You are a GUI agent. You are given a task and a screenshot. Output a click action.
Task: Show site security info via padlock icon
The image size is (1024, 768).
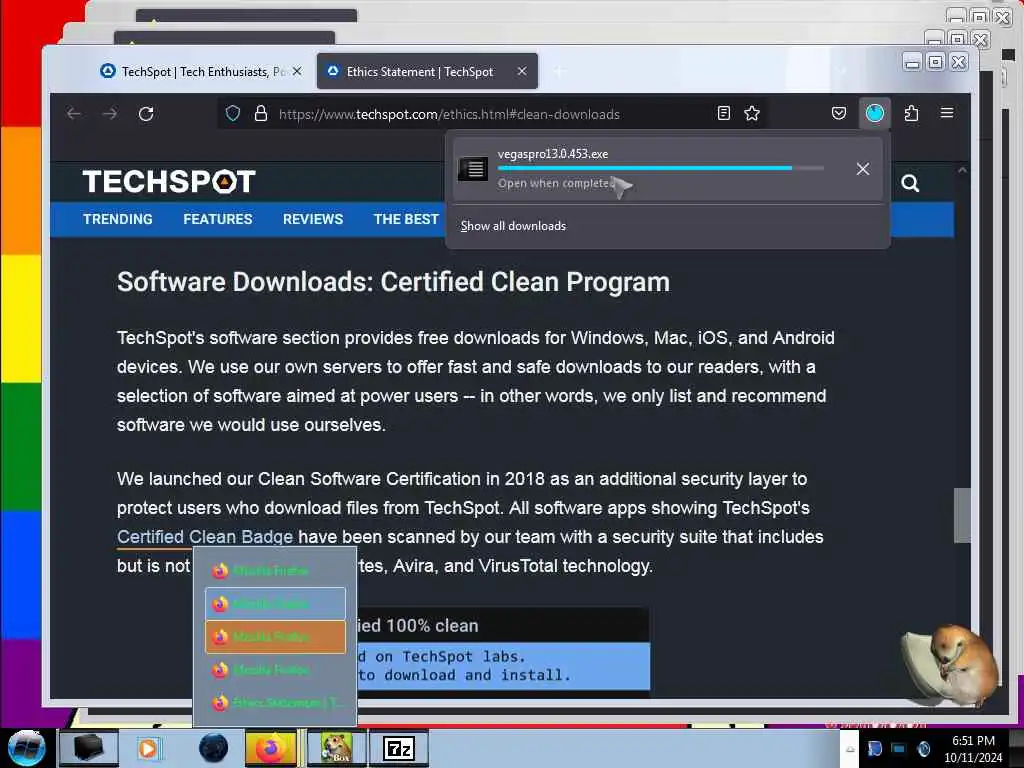(261, 114)
